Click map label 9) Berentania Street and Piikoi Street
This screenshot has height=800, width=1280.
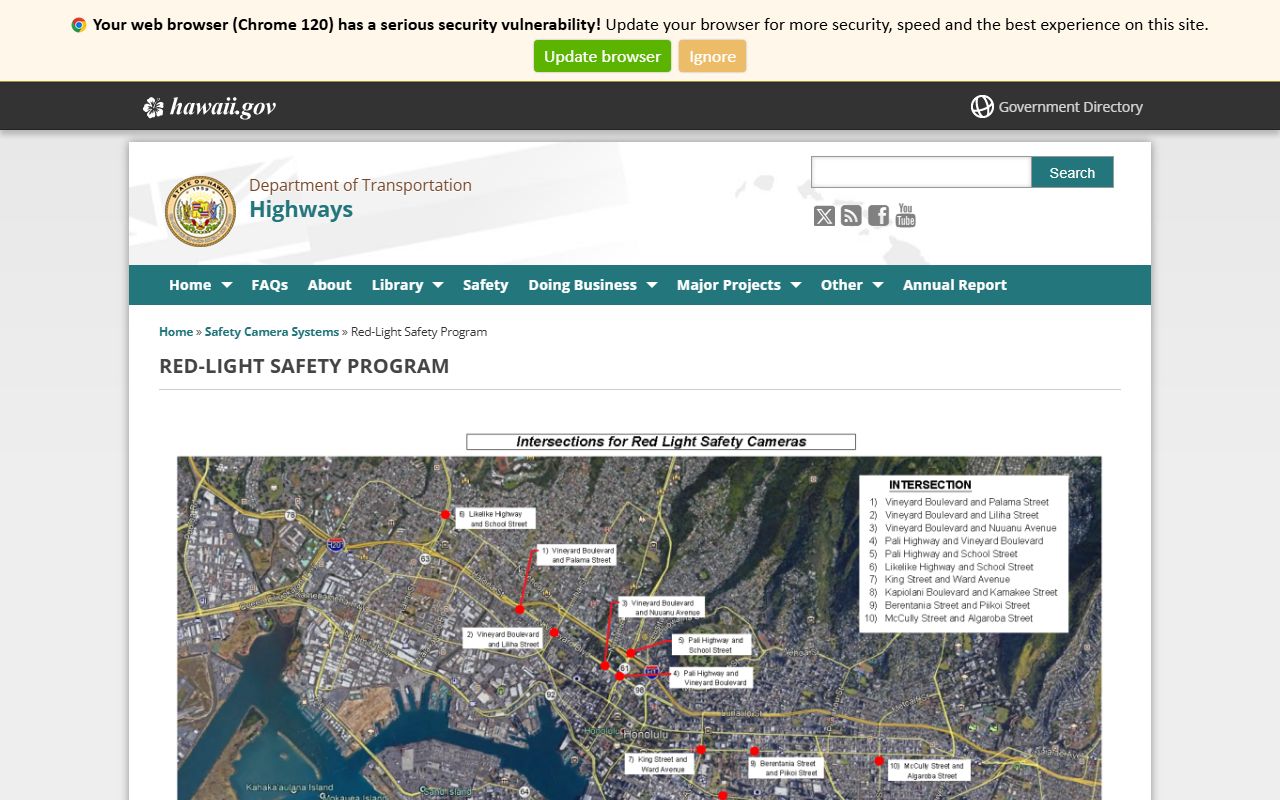pos(784,768)
